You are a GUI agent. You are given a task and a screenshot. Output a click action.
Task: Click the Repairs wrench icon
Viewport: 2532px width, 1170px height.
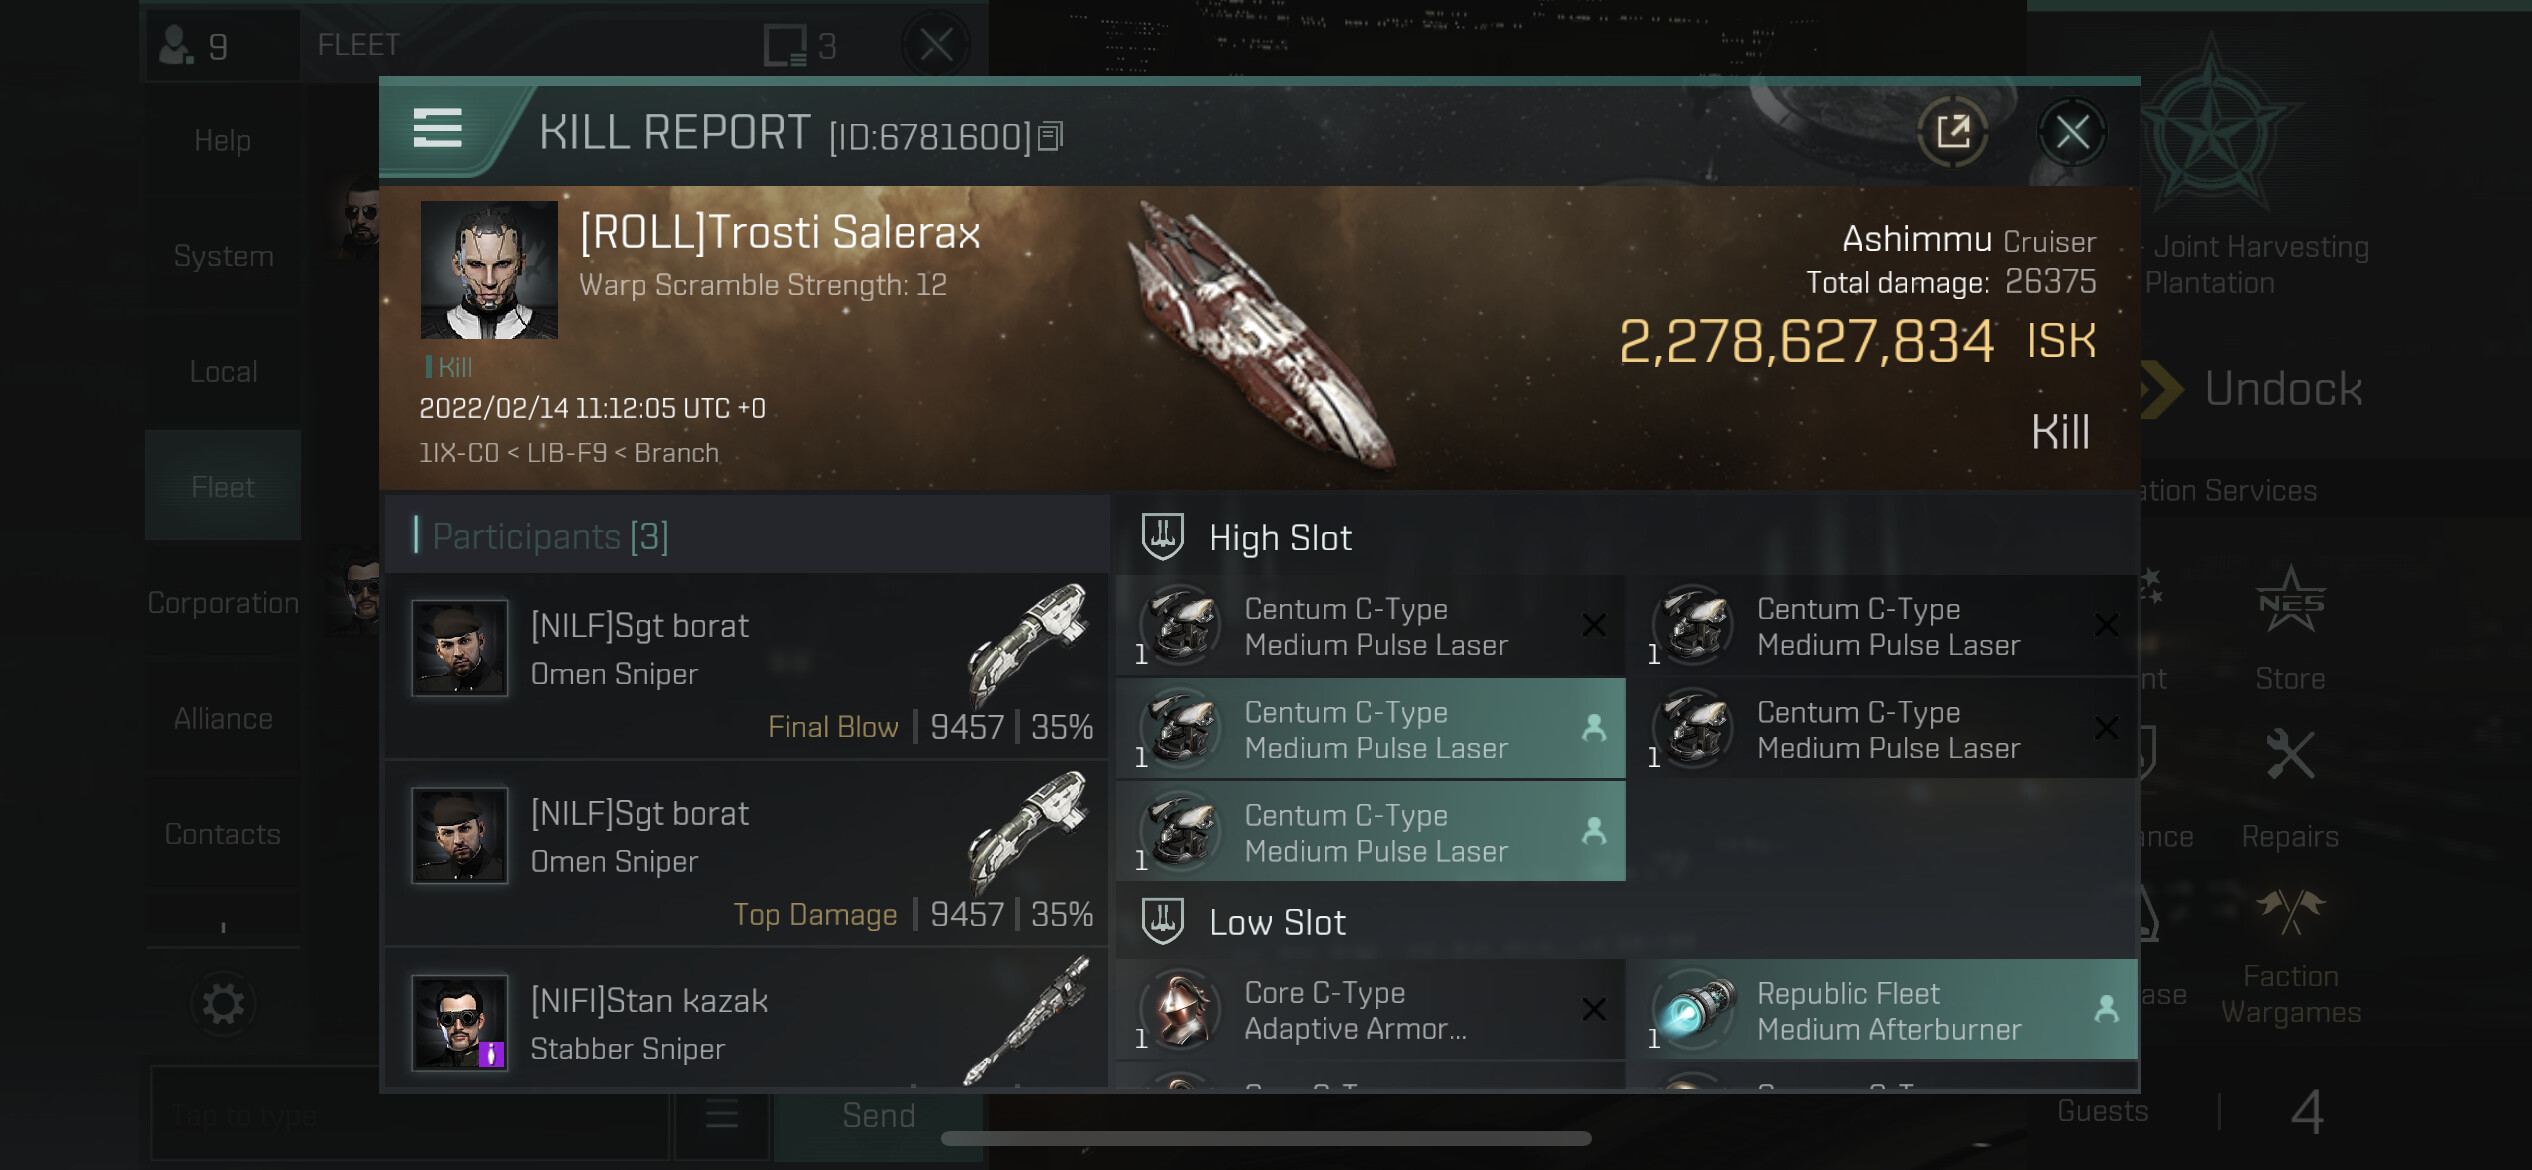[2289, 755]
